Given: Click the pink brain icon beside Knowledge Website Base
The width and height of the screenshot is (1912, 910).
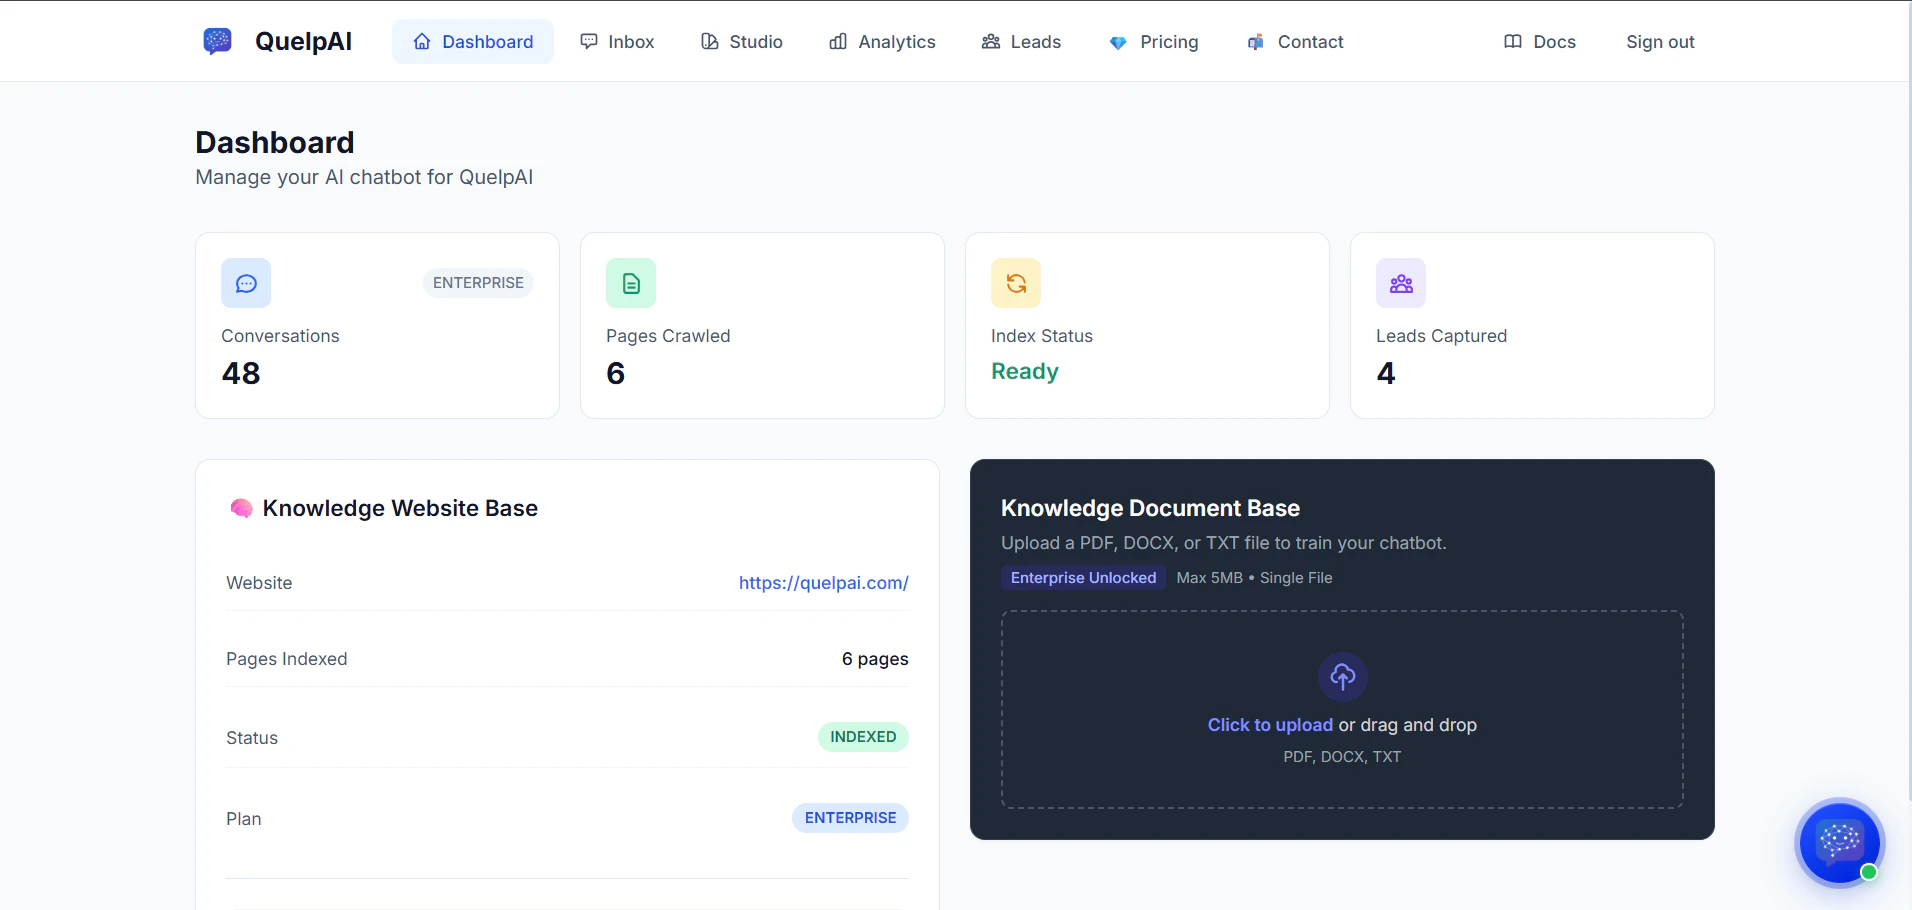Looking at the screenshot, I should 241,508.
